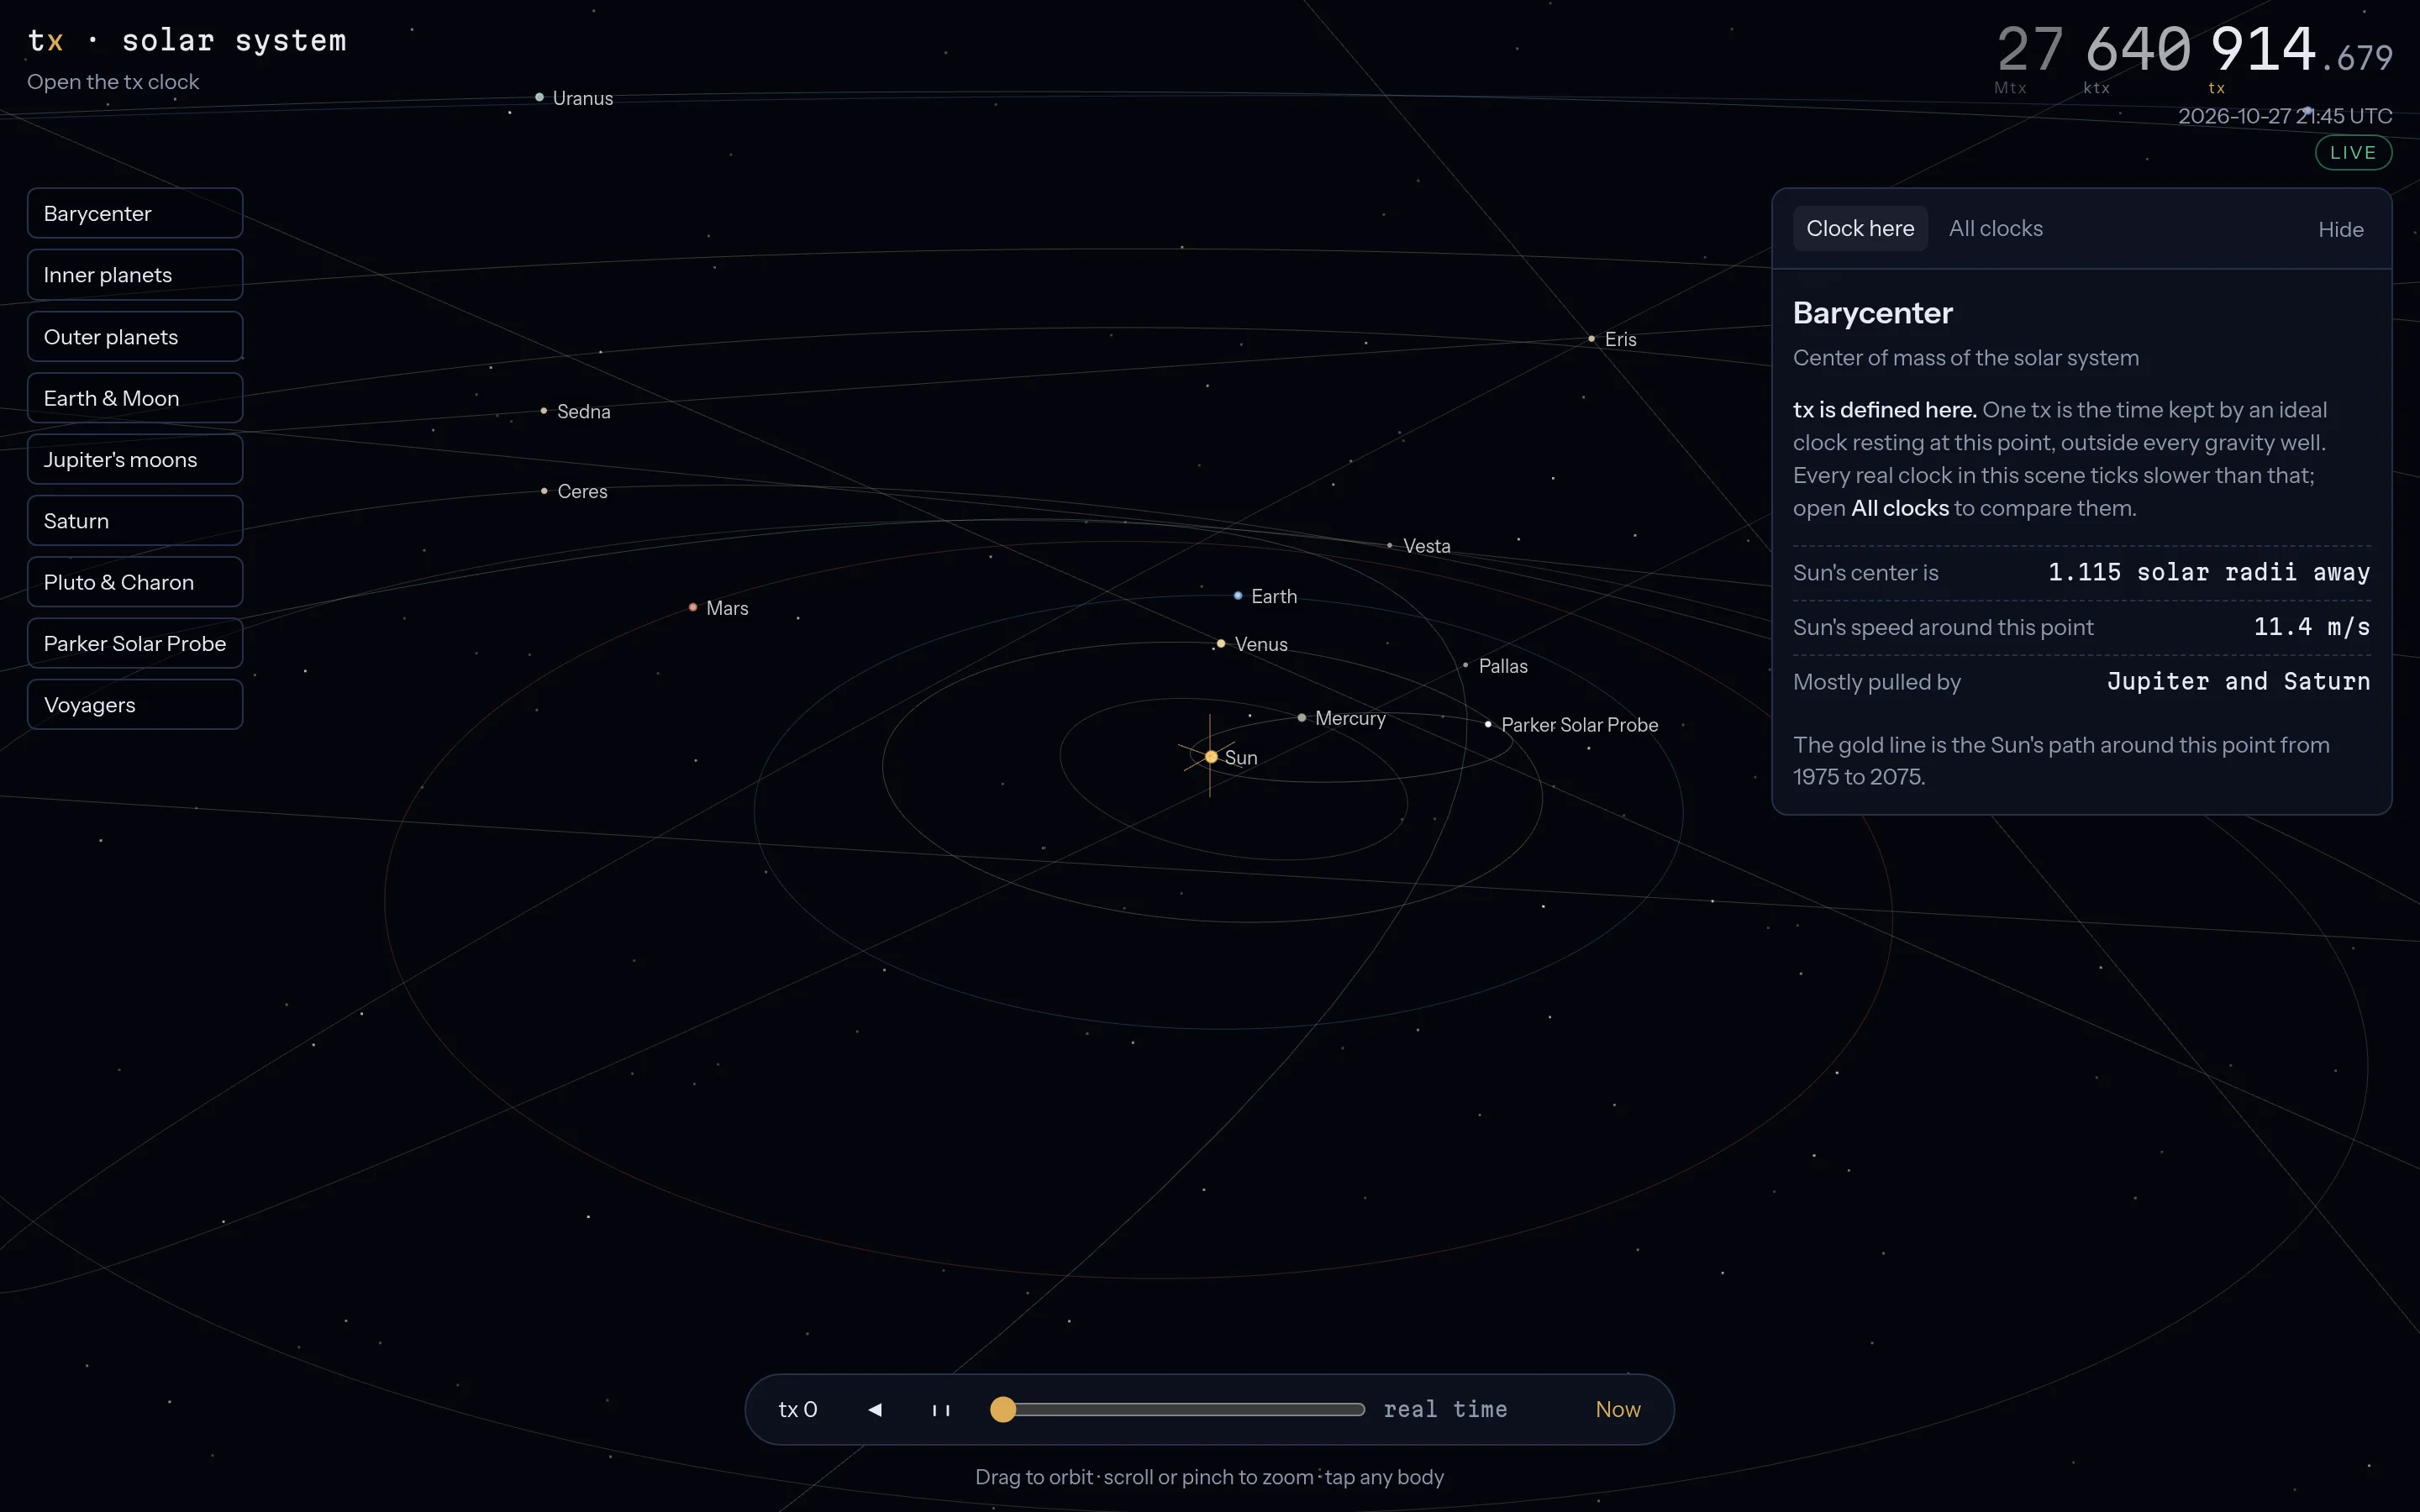Select the Pallas asteroid marker
This screenshot has height=1512, width=2420.
[x=1466, y=665]
